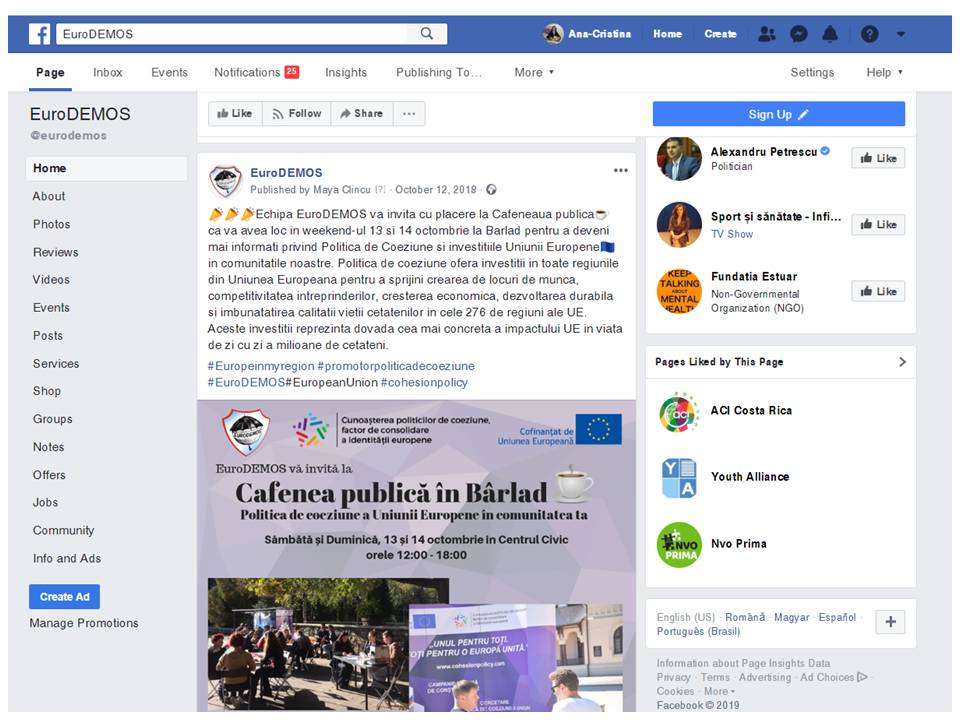The image size is (960, 720).
Task: Open the More dropdown in page tabs
Action: (x=534, y=72)
